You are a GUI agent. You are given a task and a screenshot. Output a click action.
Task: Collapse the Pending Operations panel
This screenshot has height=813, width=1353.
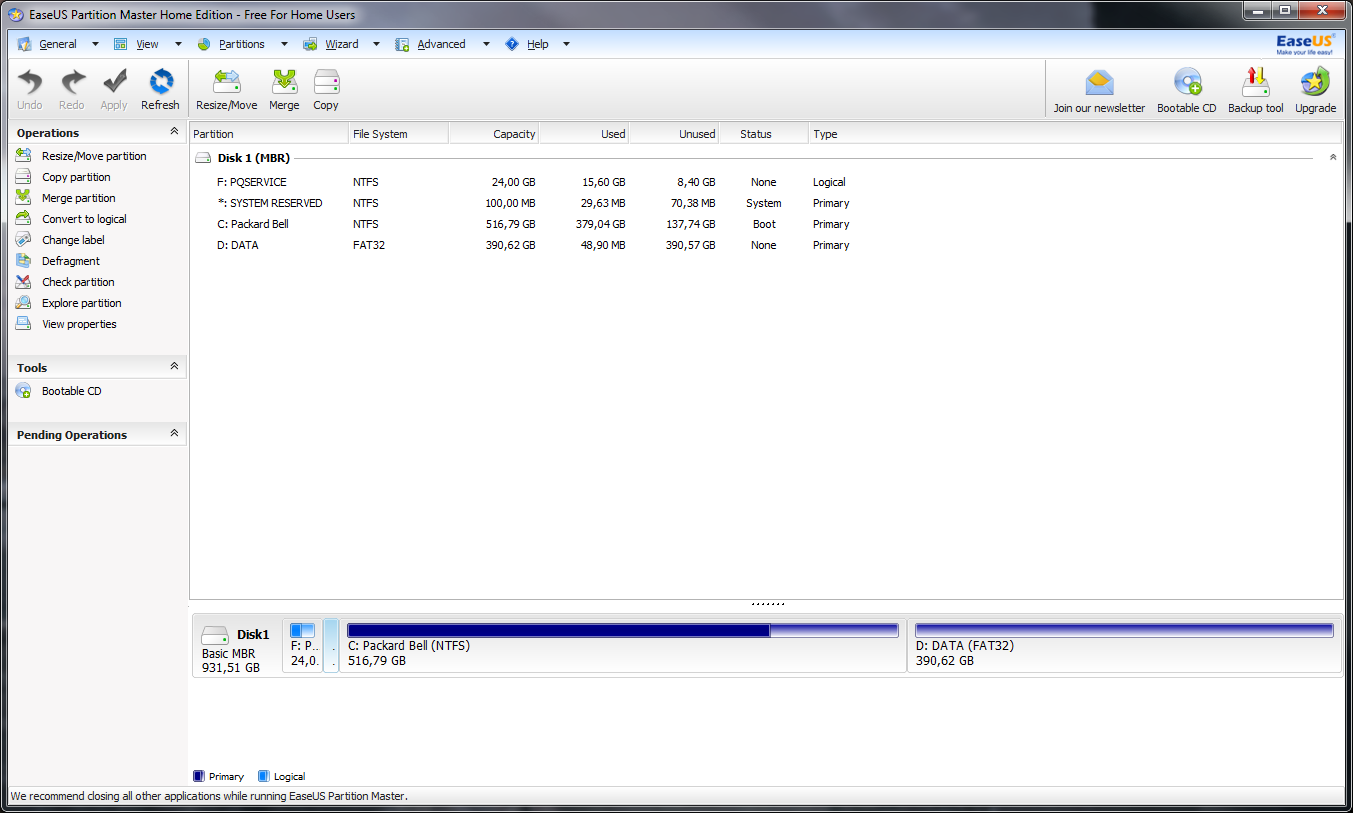pos(174,433)
